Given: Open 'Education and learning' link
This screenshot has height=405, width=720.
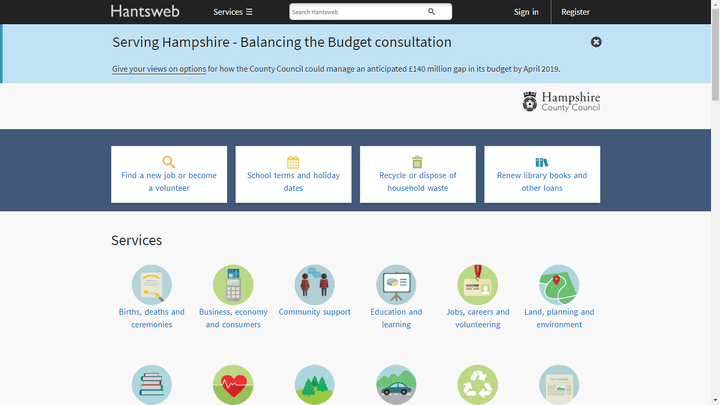Looking at the screenshot, I should (x=396, y=318).
